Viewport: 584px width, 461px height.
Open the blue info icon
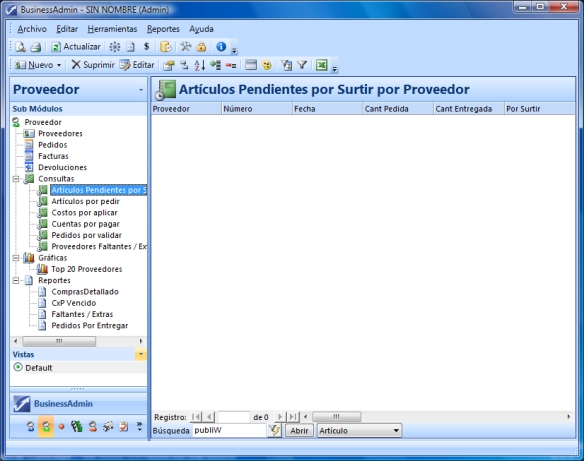221,47
